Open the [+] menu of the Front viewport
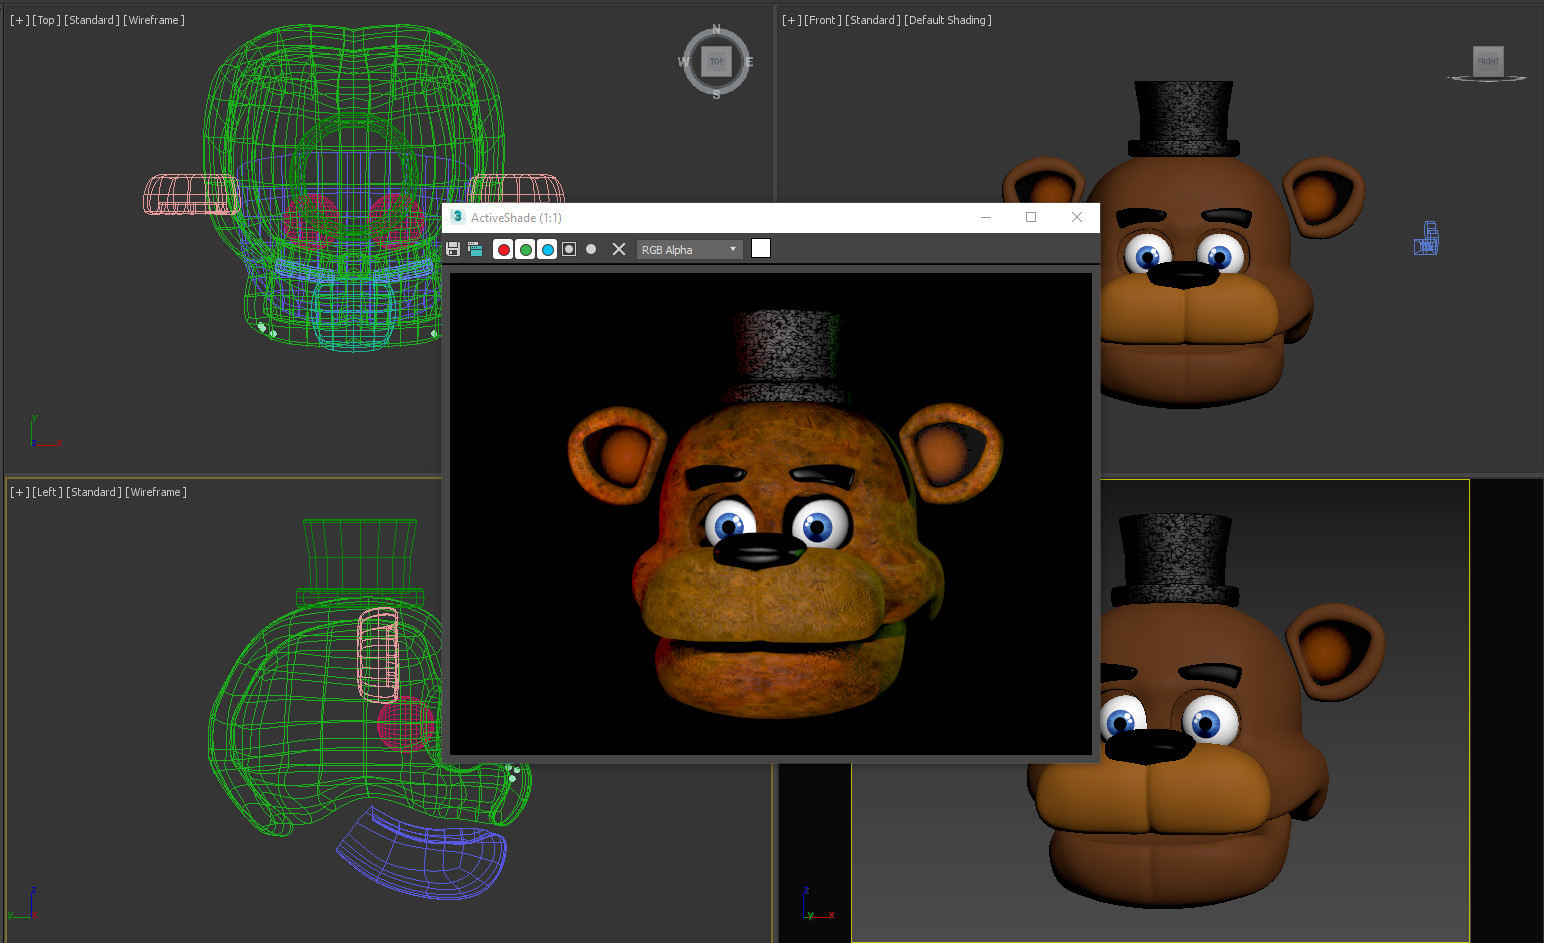The height and width of the screenshot is (943, 1544). click(791, 20)
